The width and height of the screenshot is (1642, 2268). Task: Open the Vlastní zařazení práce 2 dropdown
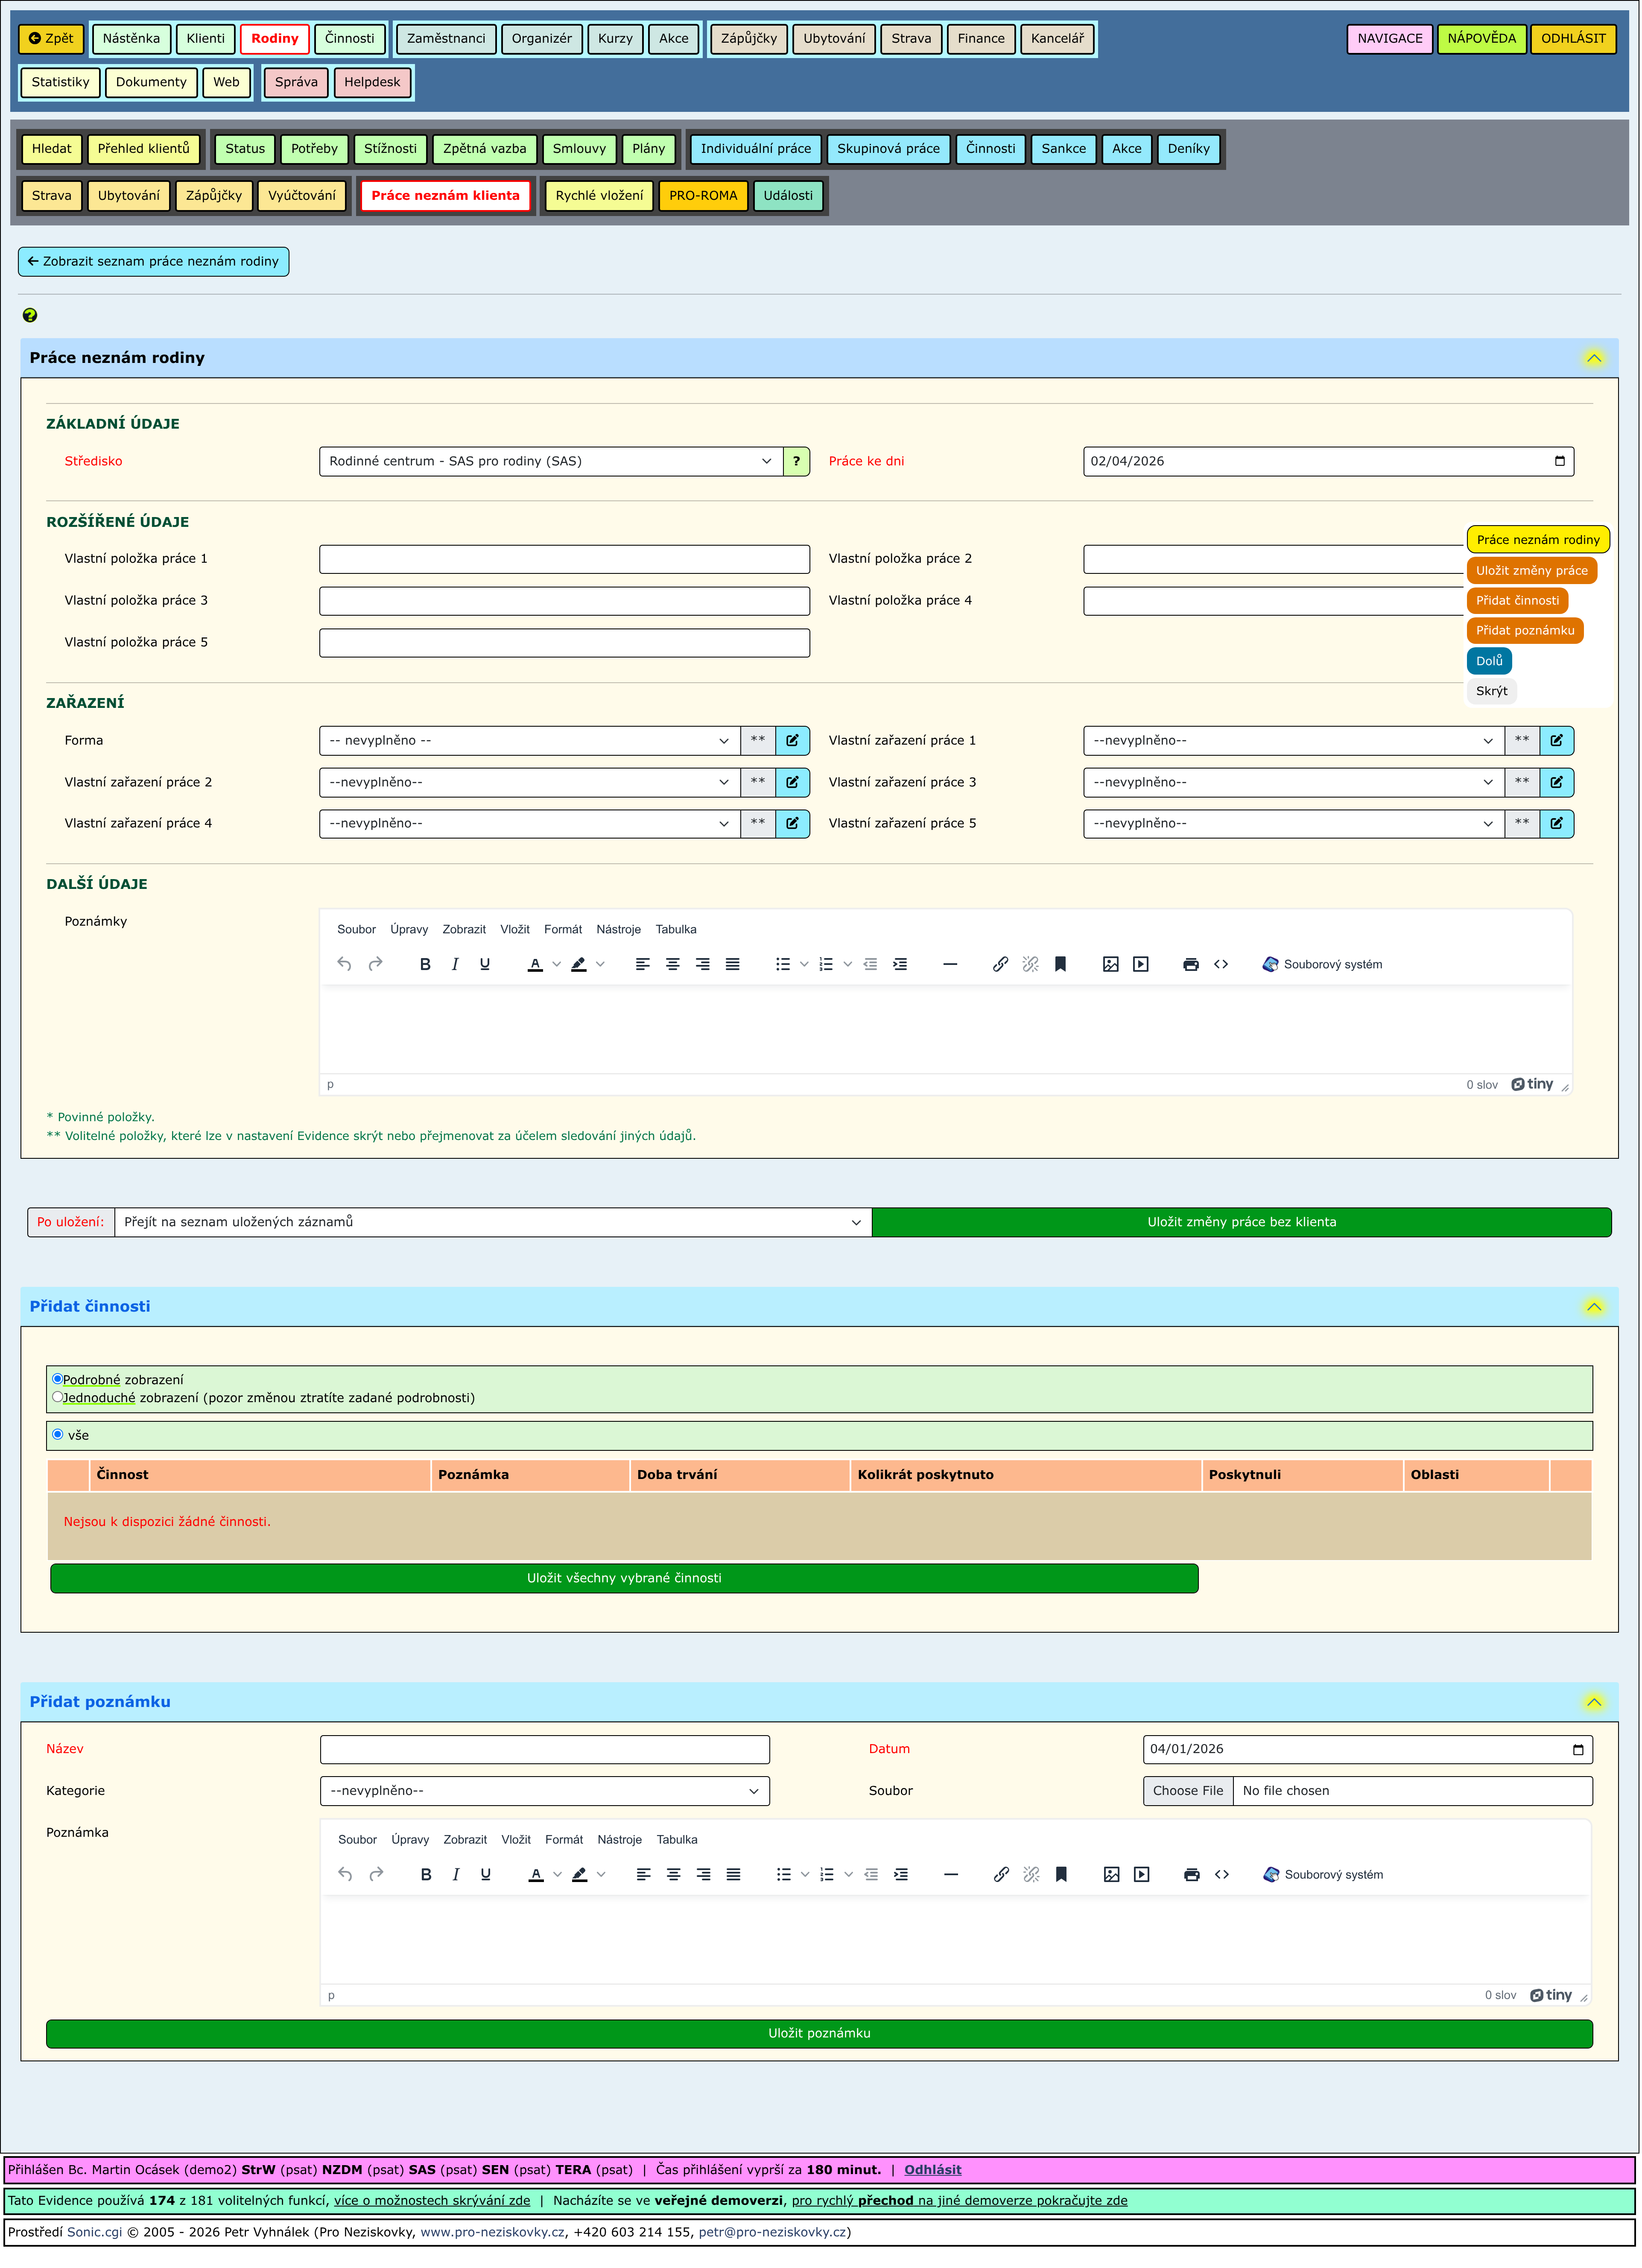coord(530,783)
